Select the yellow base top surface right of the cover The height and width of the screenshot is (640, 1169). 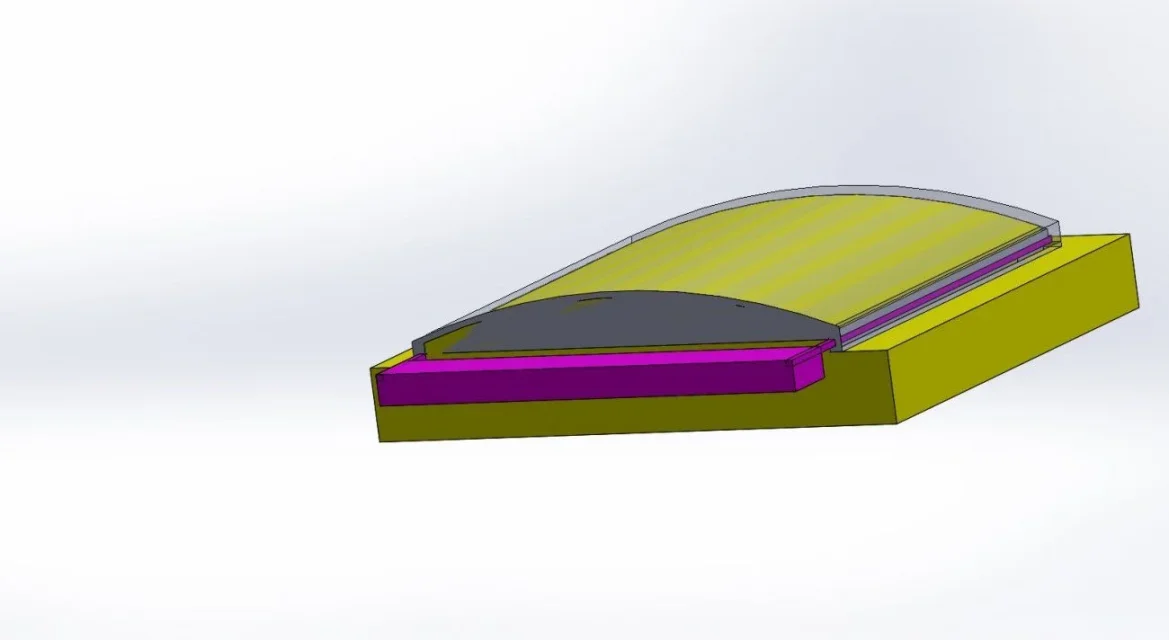click(1000, 290)
